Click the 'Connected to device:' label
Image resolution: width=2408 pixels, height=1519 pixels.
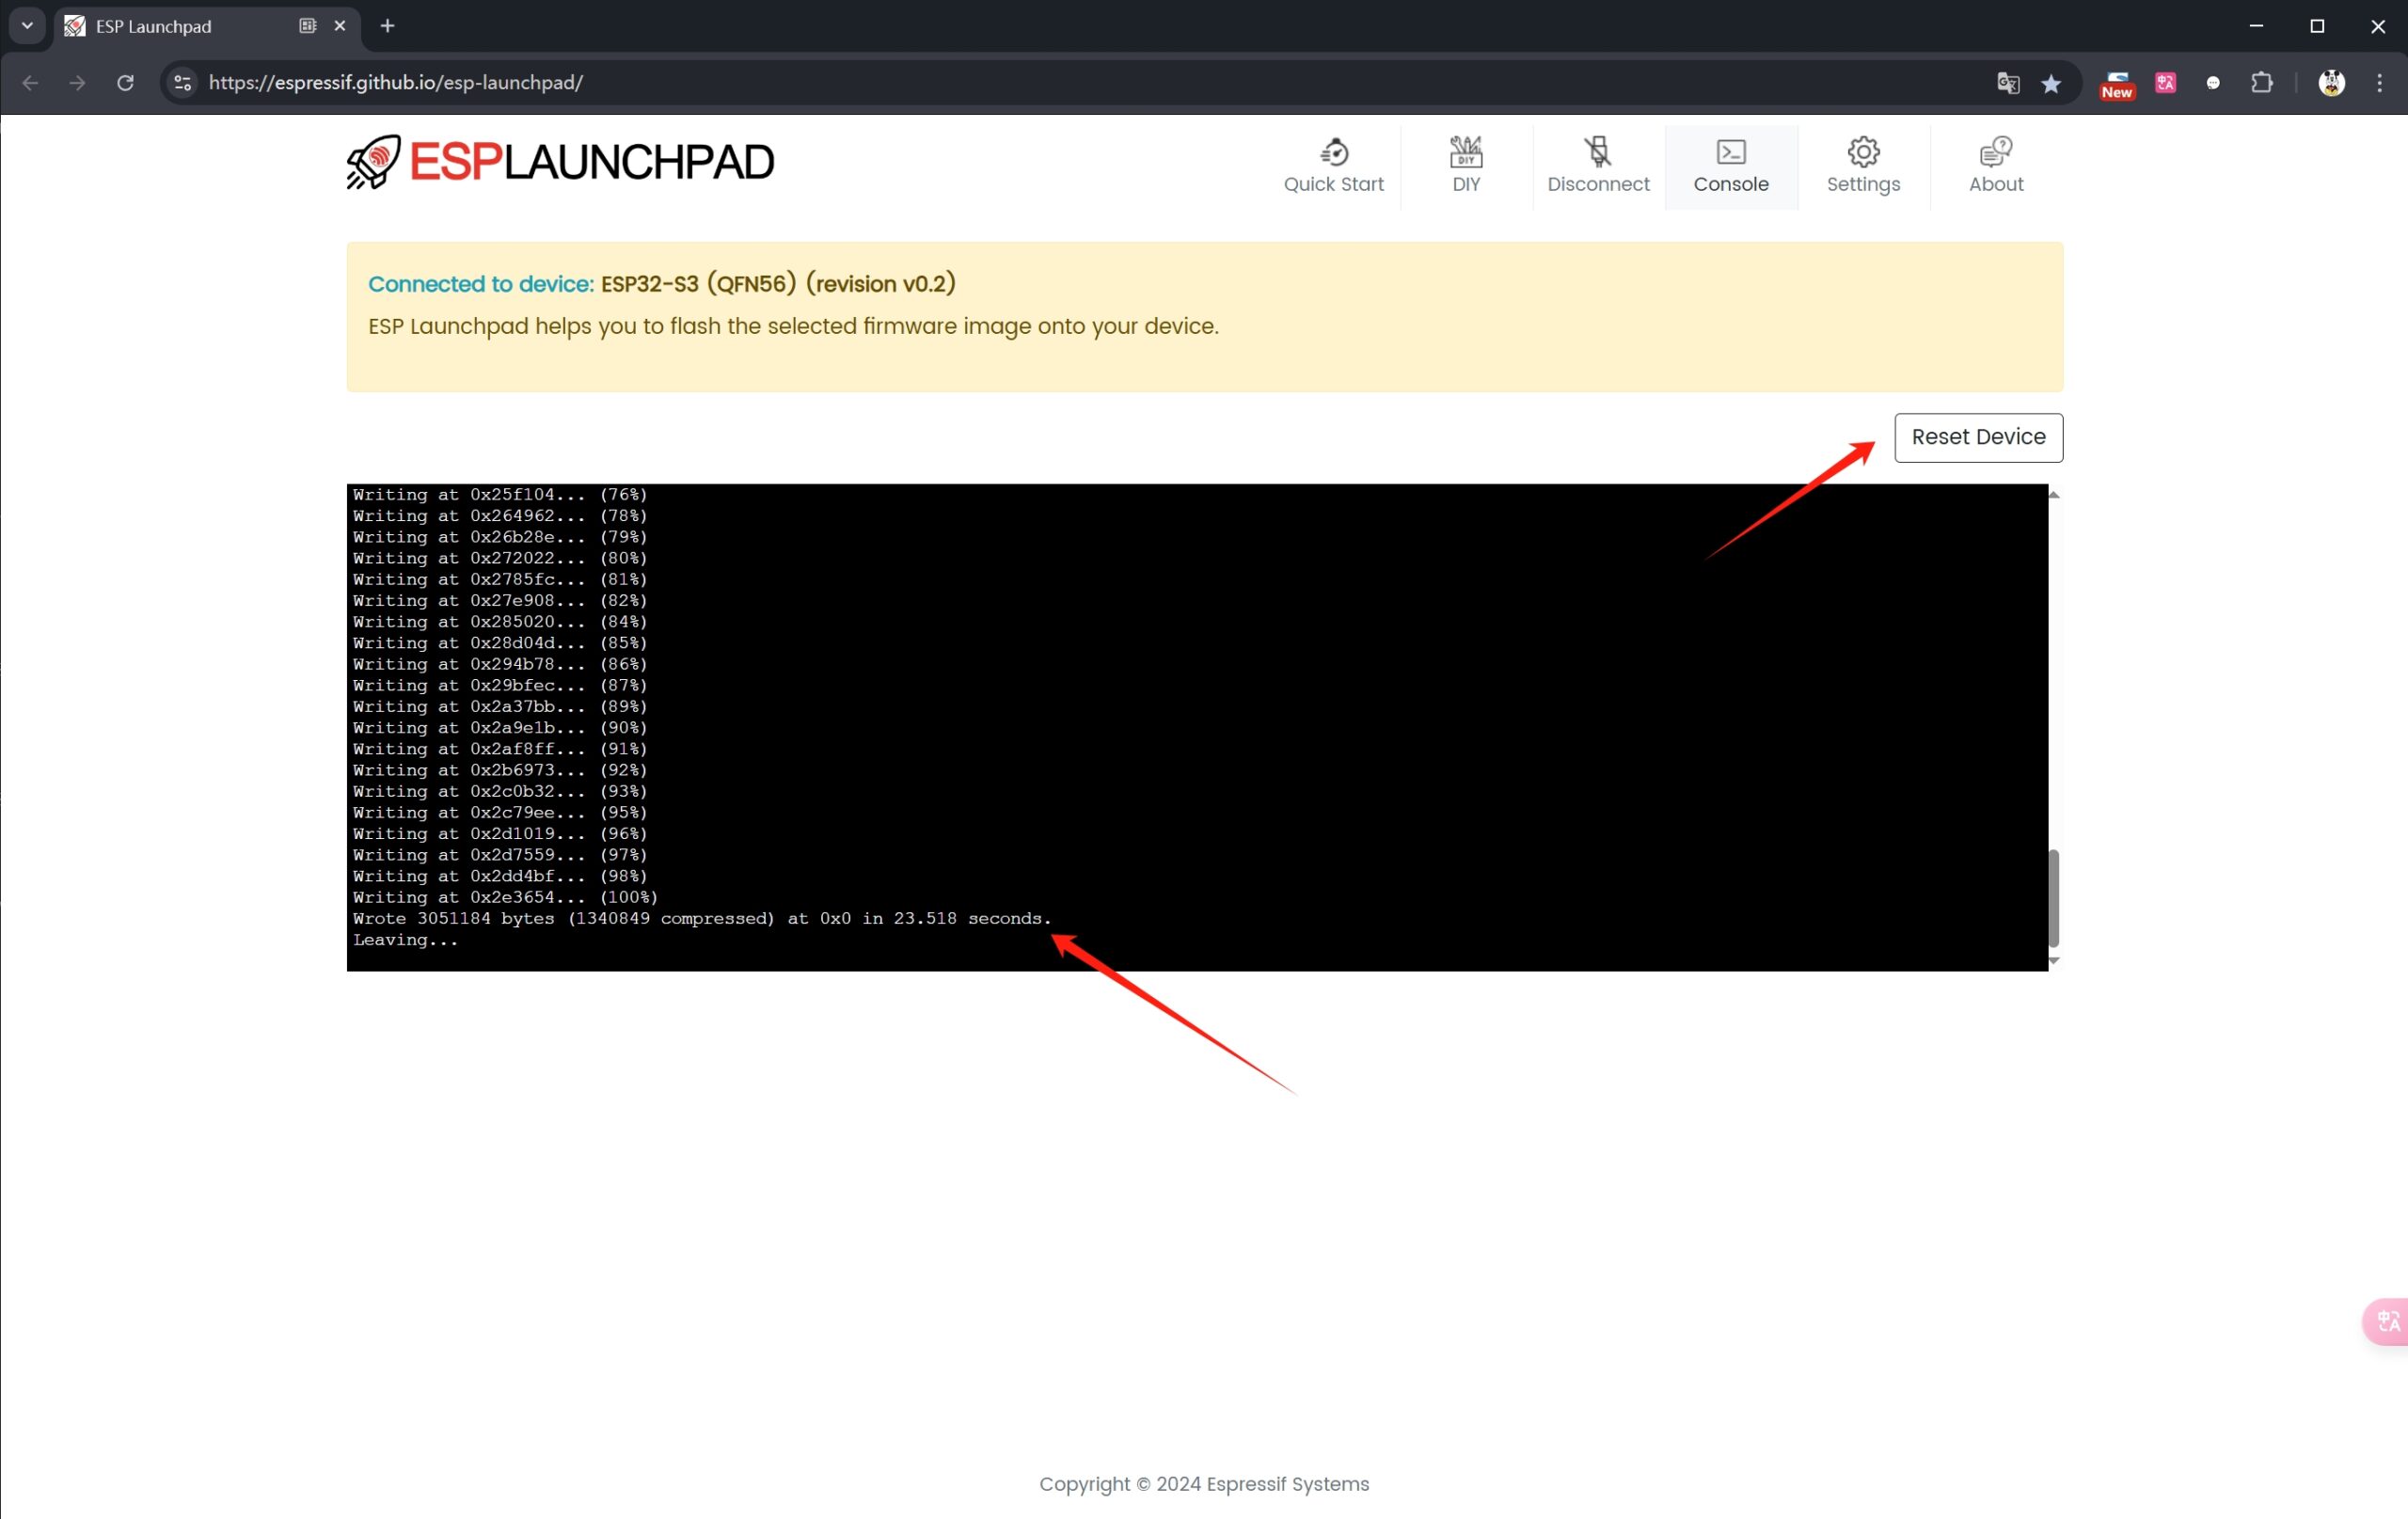481,284
